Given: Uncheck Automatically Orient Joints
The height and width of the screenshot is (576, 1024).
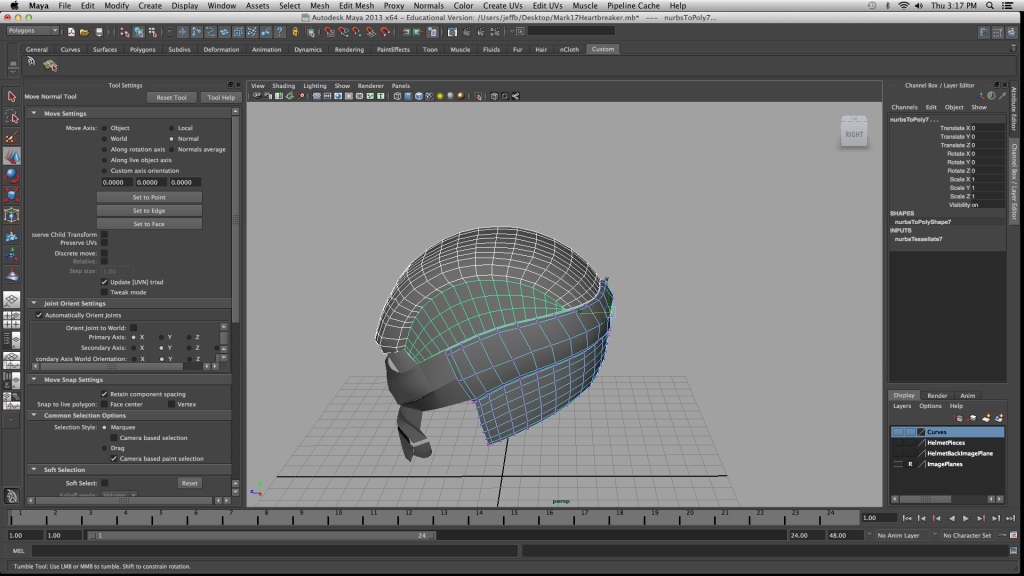Looking at the screenshot, I should [x=39, y=315].
